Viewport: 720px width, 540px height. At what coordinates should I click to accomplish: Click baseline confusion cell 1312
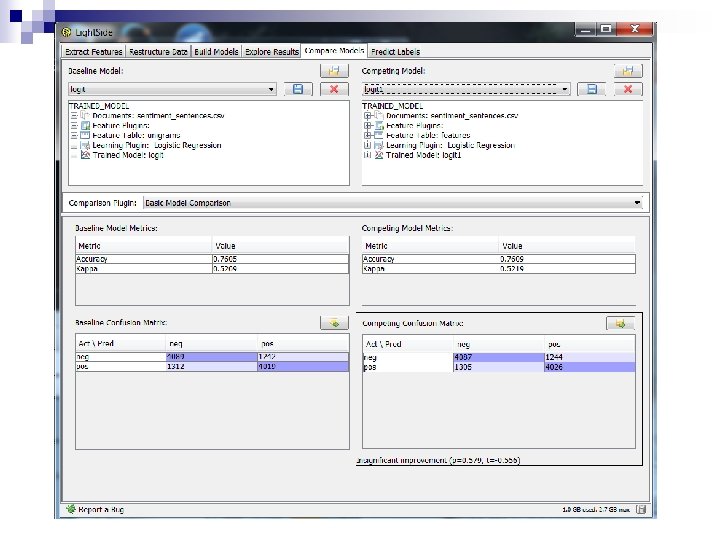pos(211,366)
